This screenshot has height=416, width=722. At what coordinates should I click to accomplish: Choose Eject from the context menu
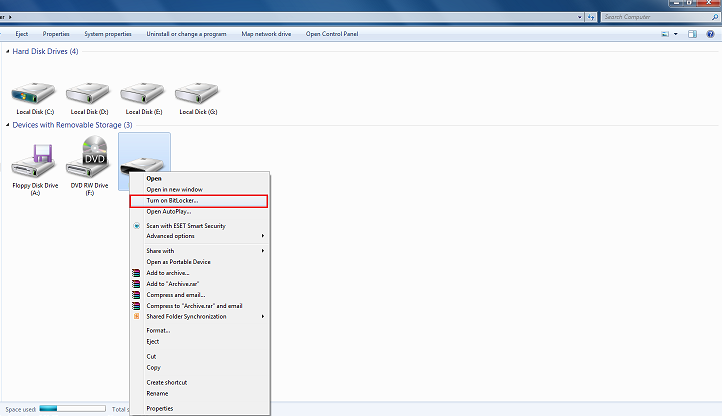tap(199, 341)
